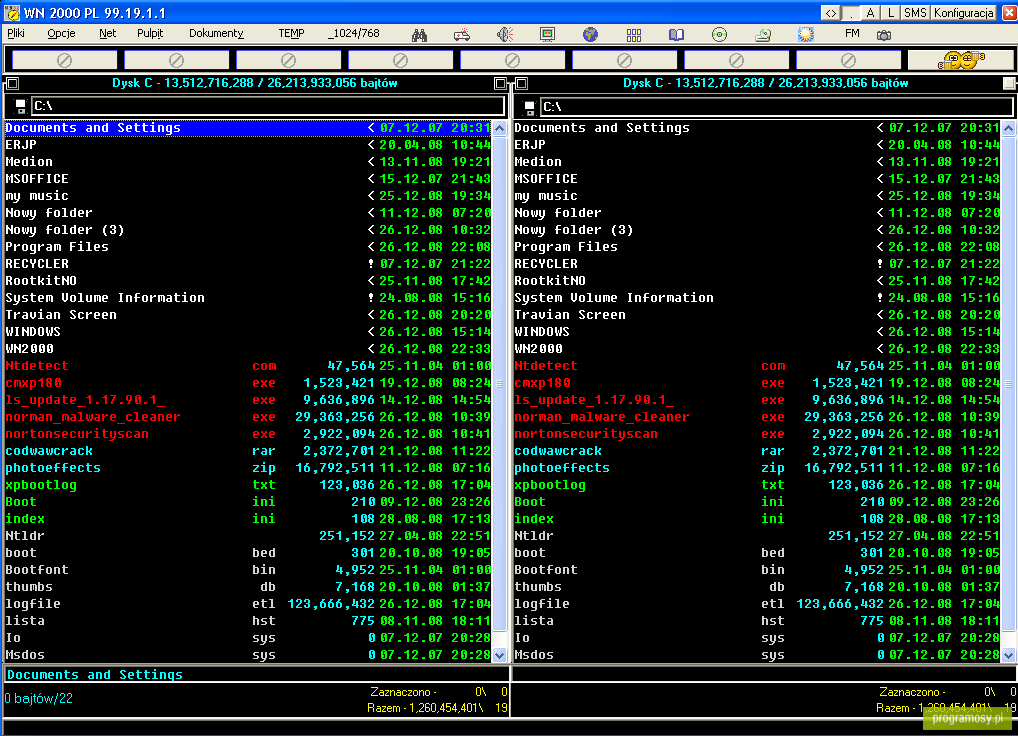
Task: Select photoeffects zip in left panel
Action: tap(248, 467)
